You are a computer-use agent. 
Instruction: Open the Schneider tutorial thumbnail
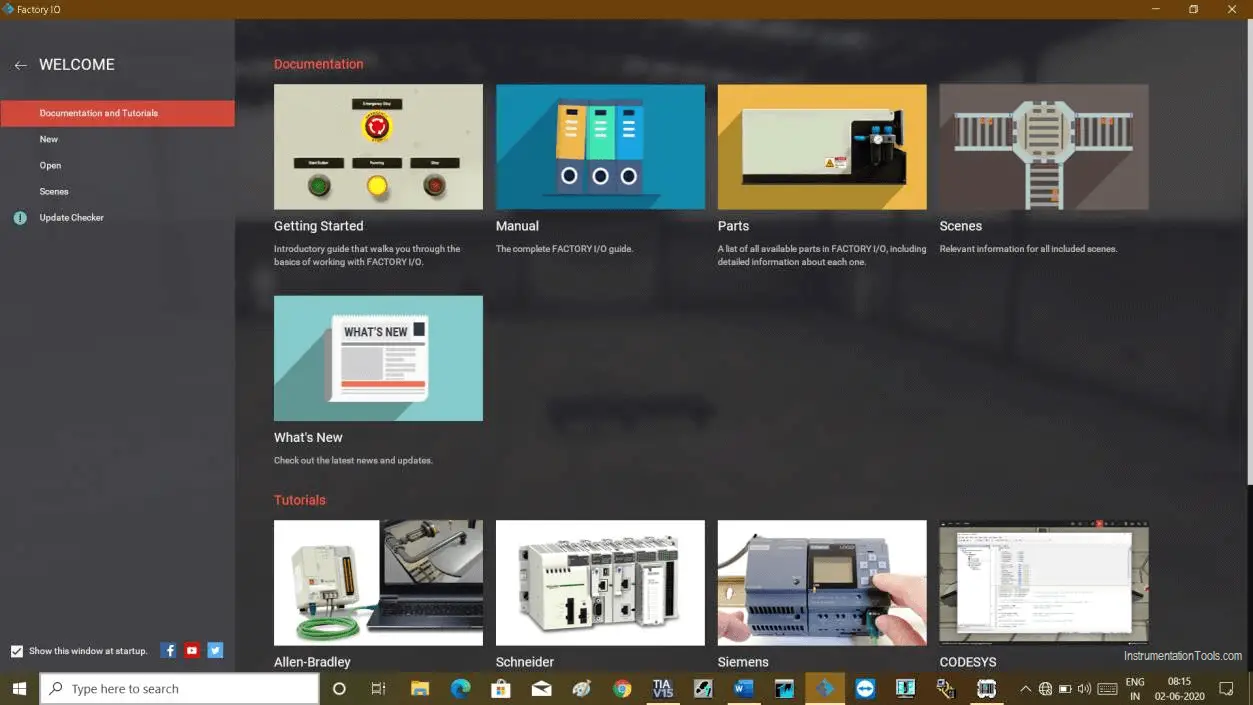600,583
